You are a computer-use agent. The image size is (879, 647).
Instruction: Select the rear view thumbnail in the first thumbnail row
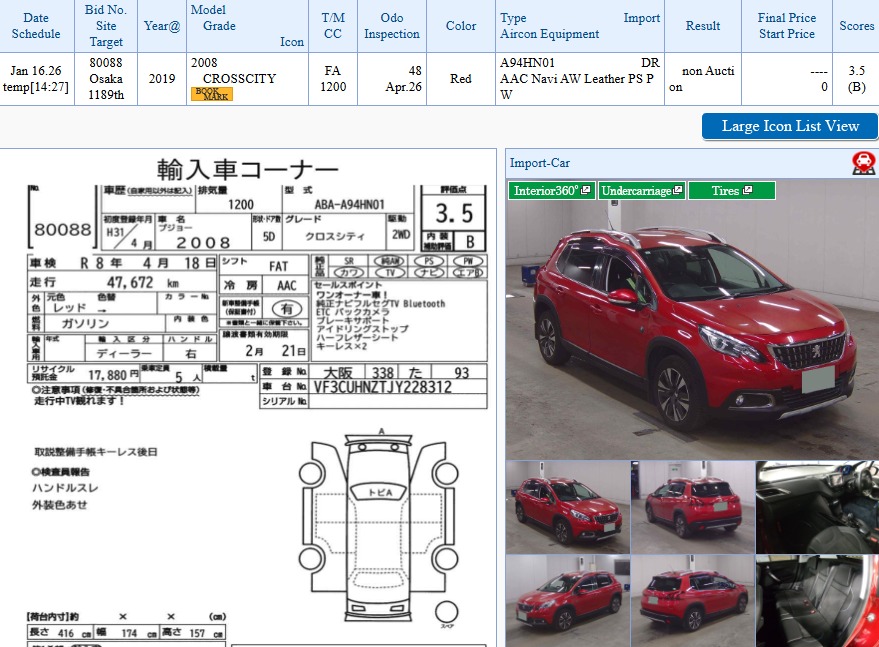pyautogui.click(x=692, y=507)
